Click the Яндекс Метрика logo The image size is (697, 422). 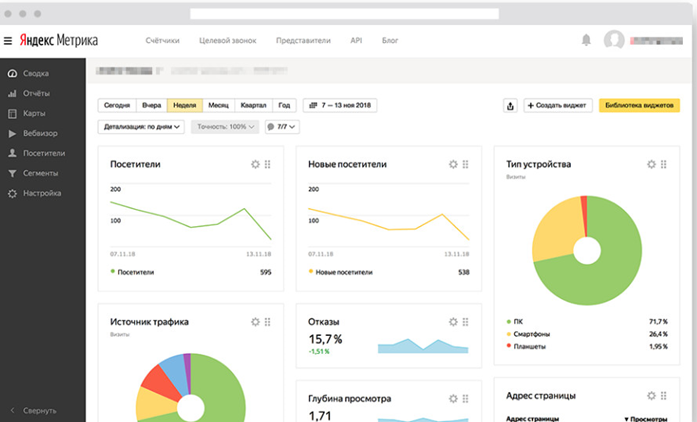(x=58, y=40)
